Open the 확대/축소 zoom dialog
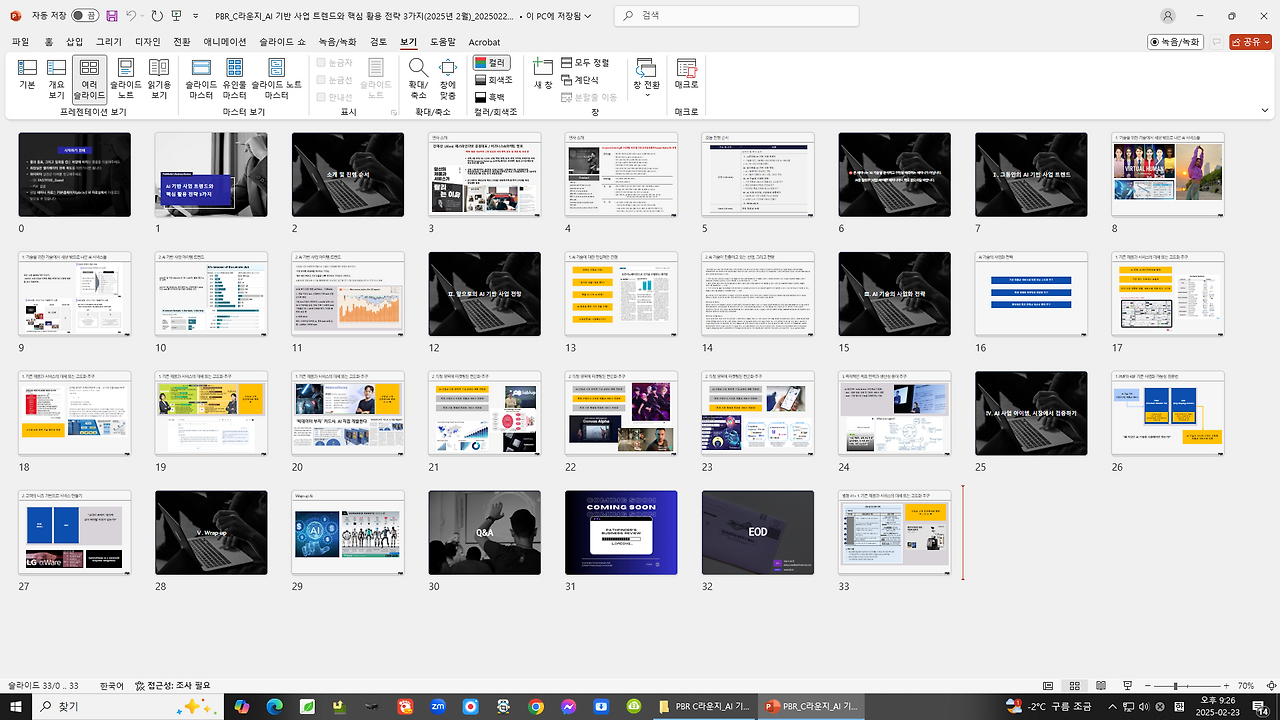1280x720 pixels. 418,77
